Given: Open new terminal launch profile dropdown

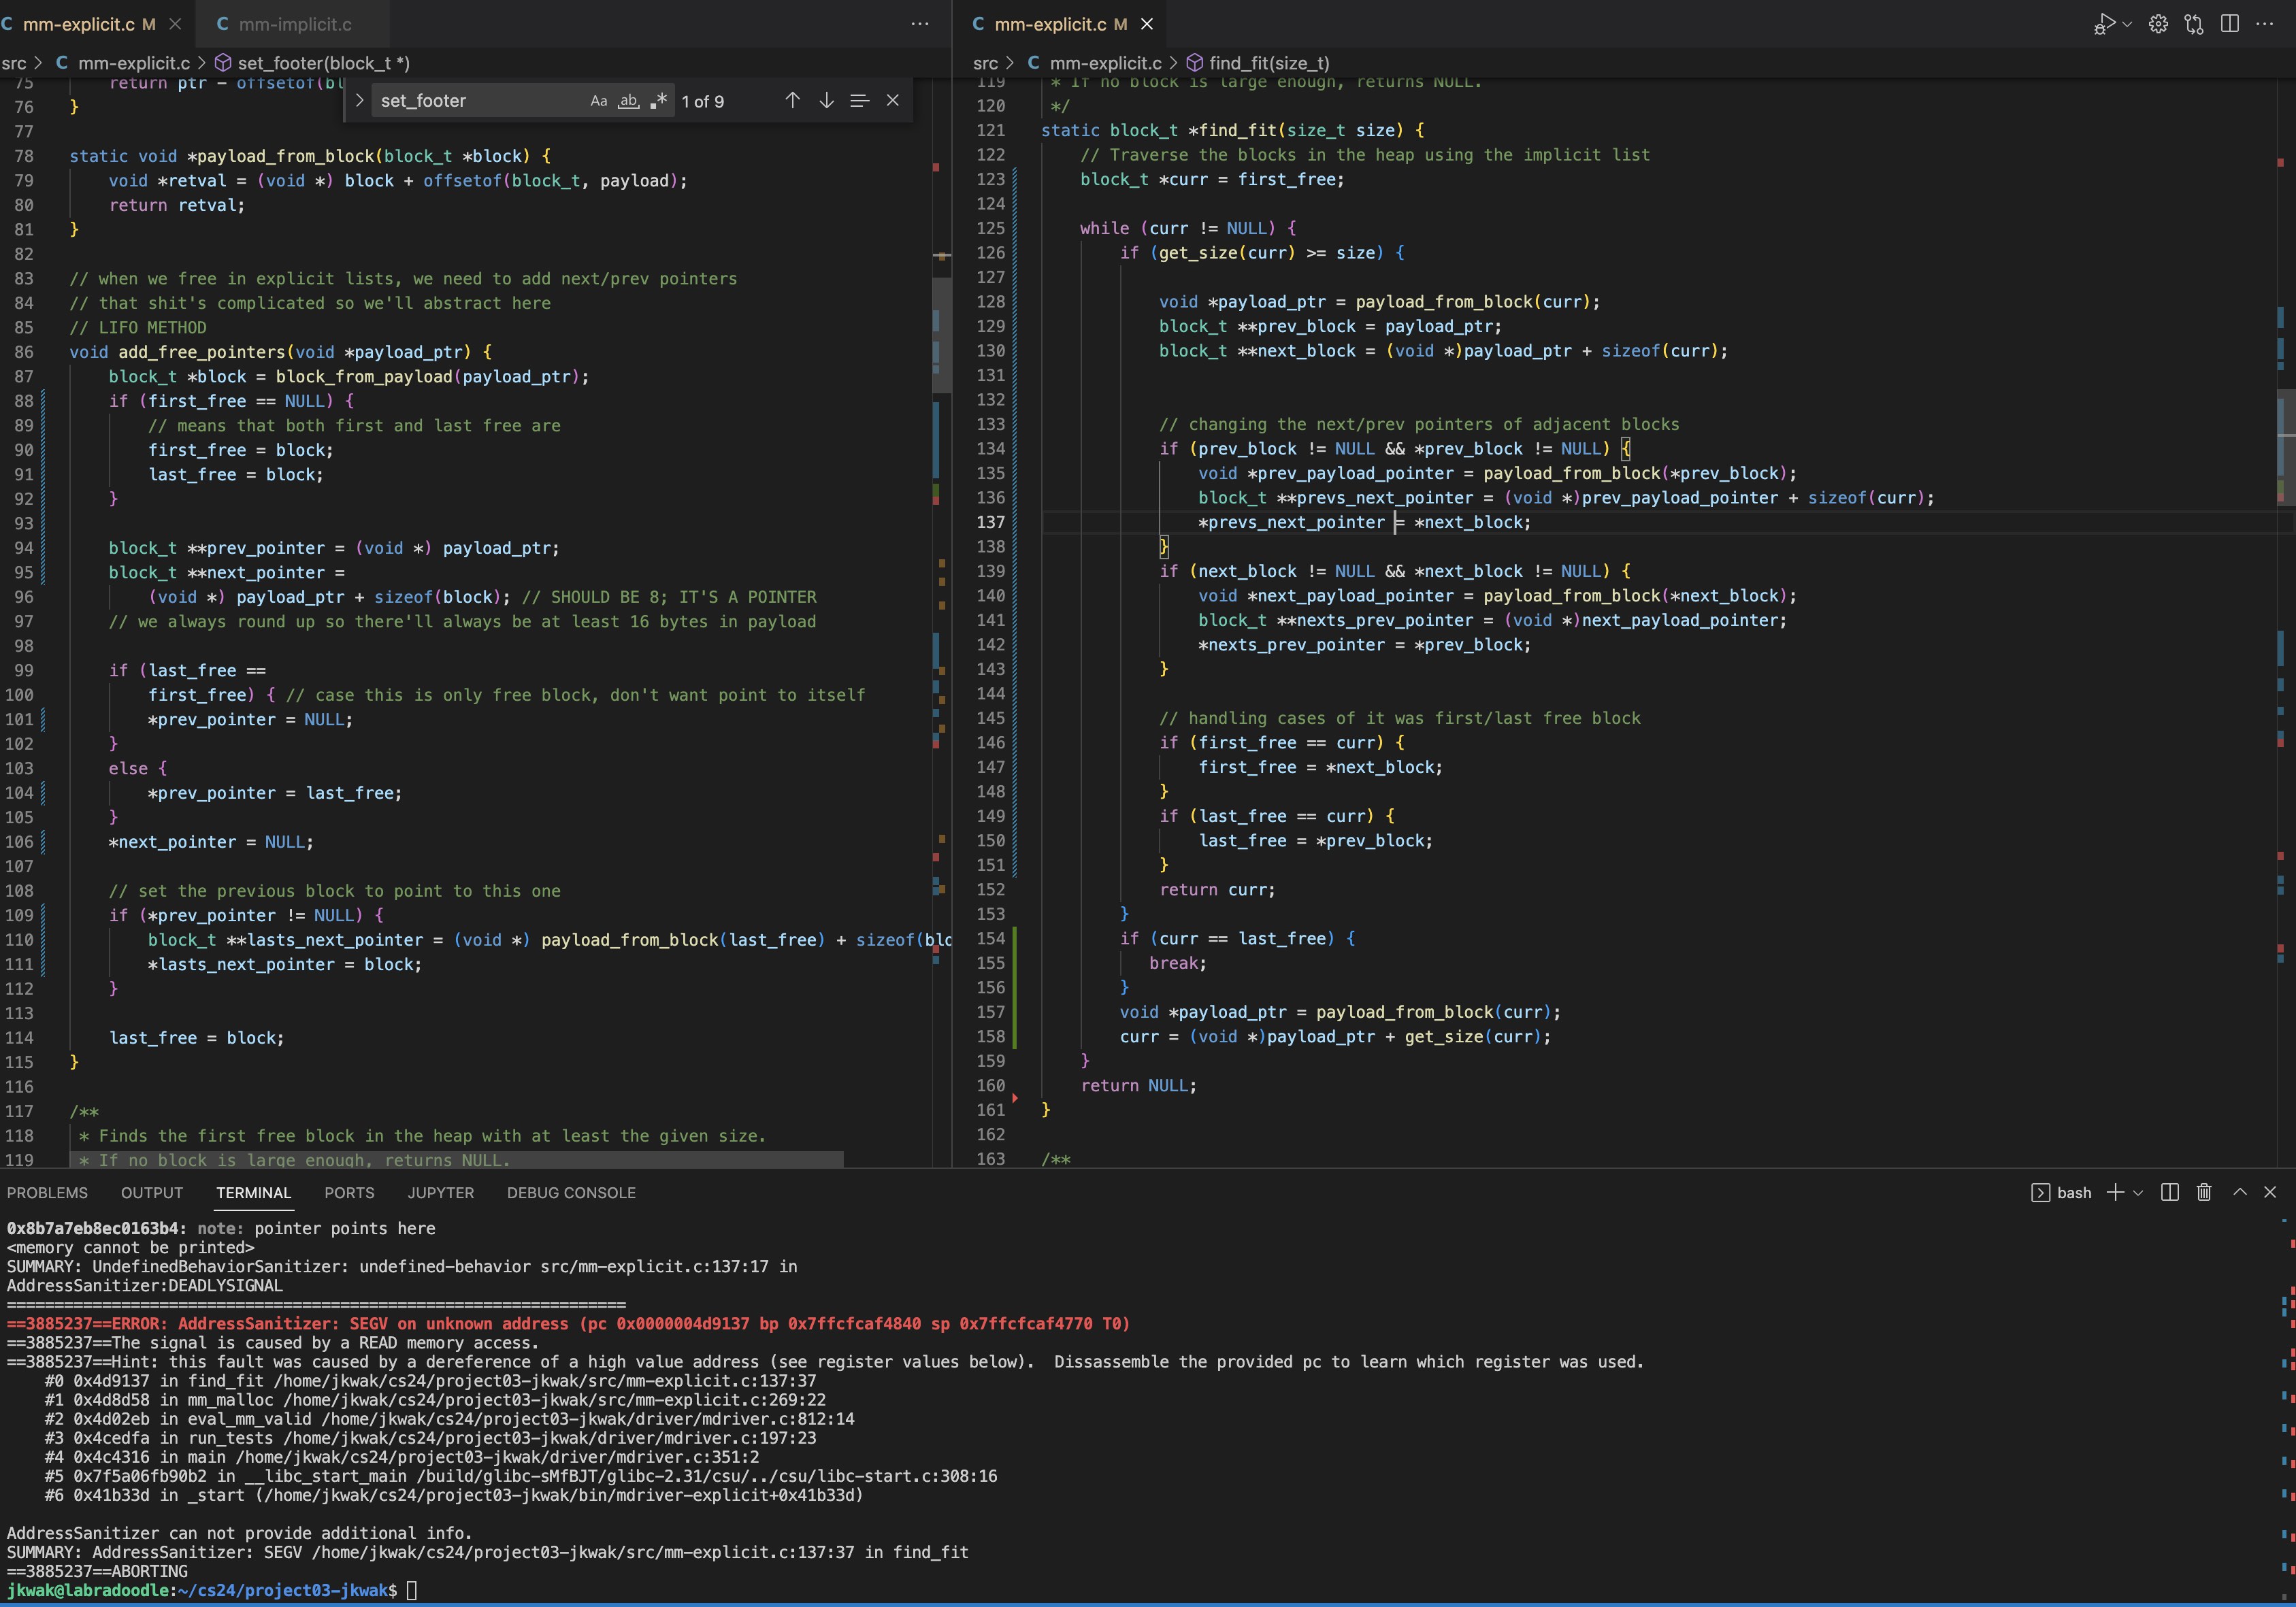Looking at the screenshot, I should 2138,1192.
